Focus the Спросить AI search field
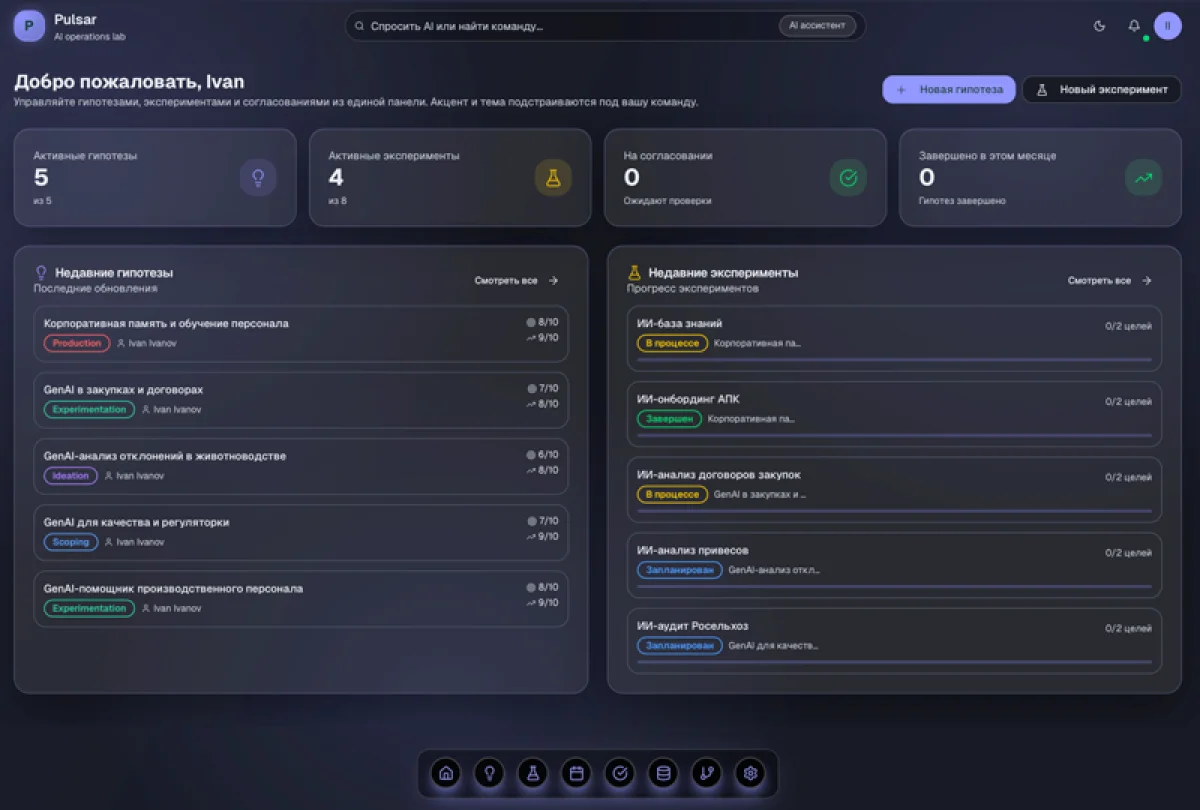The image size is (1200, 810). coord(605,26)
